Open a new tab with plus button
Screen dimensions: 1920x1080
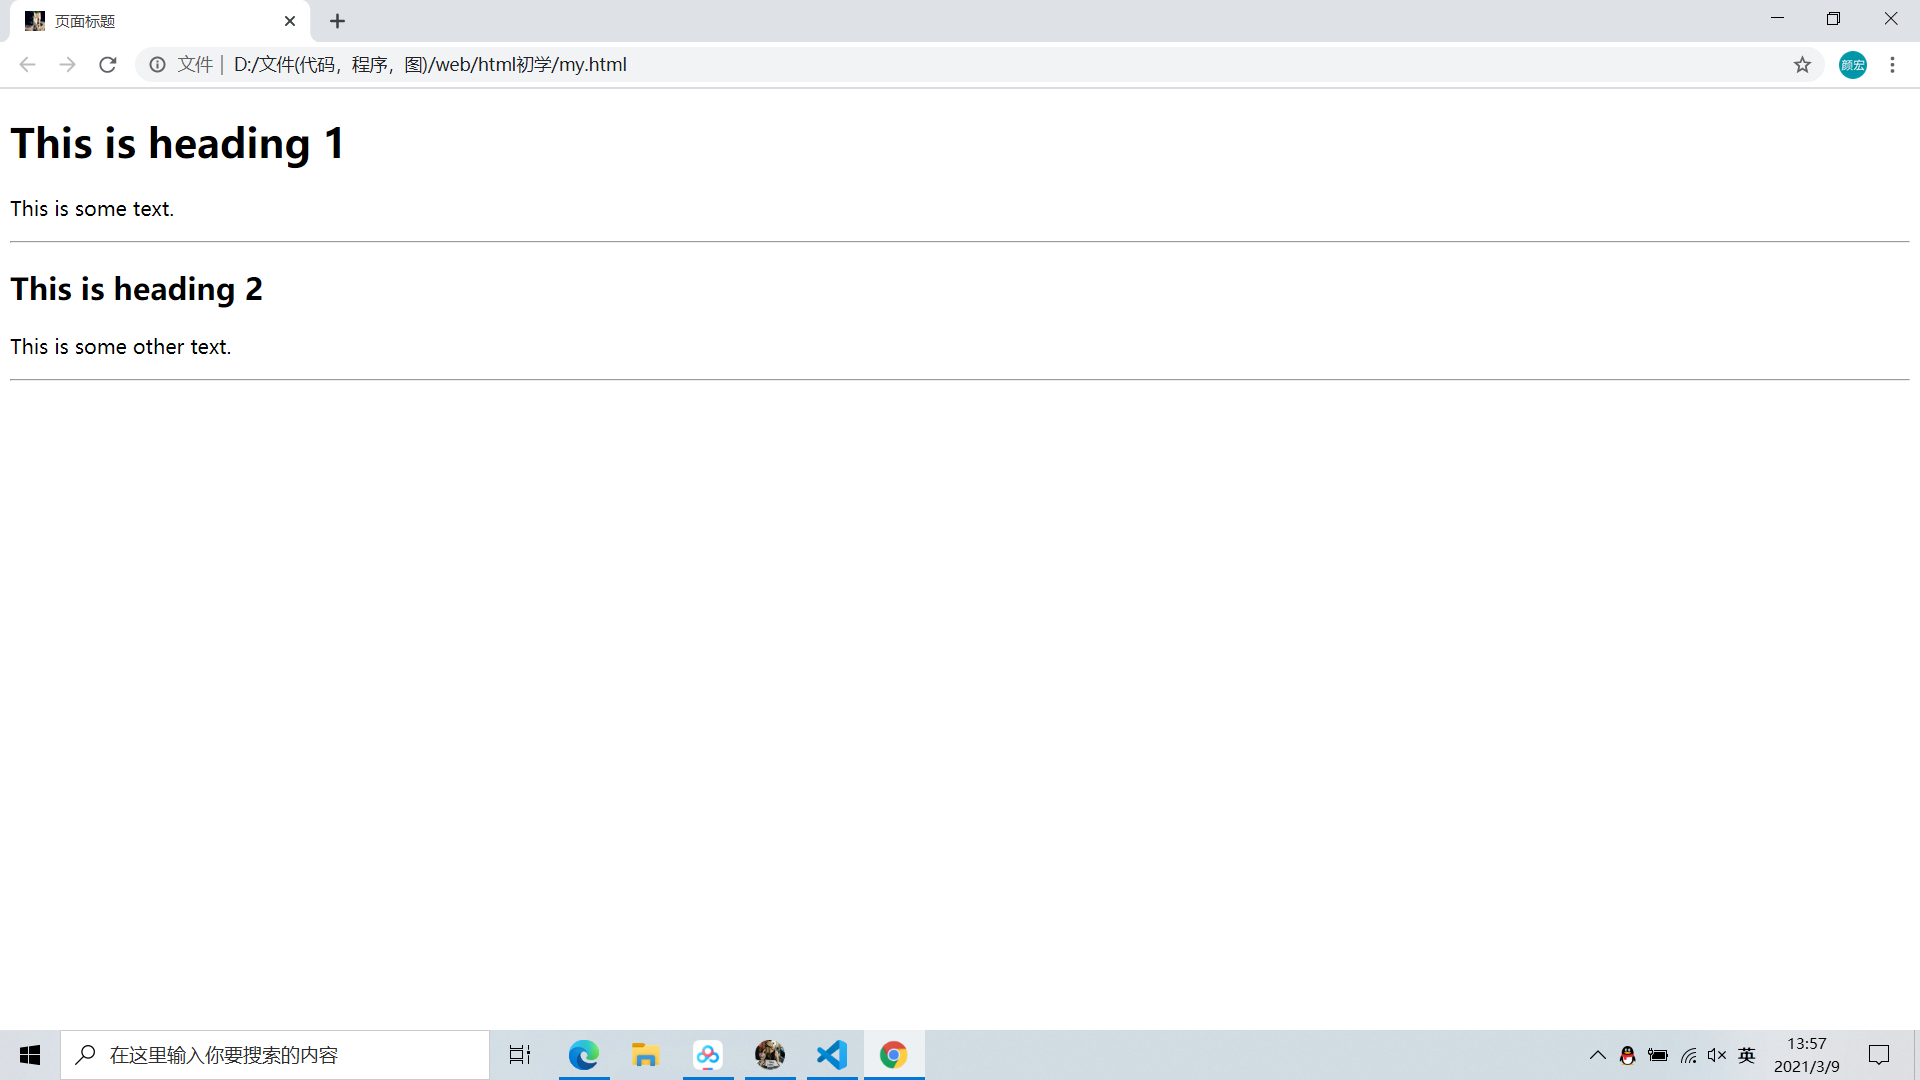338,21
